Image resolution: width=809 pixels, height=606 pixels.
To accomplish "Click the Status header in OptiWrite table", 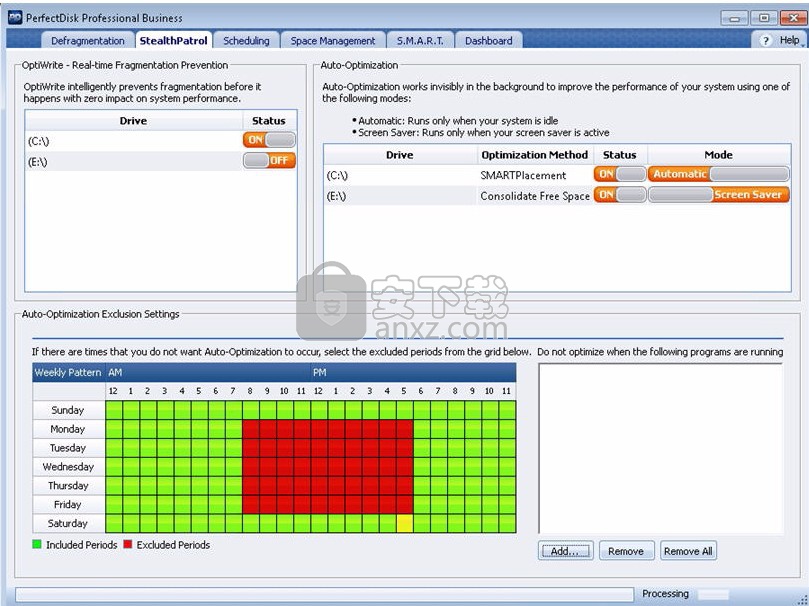I will click(x=269, y=121).
